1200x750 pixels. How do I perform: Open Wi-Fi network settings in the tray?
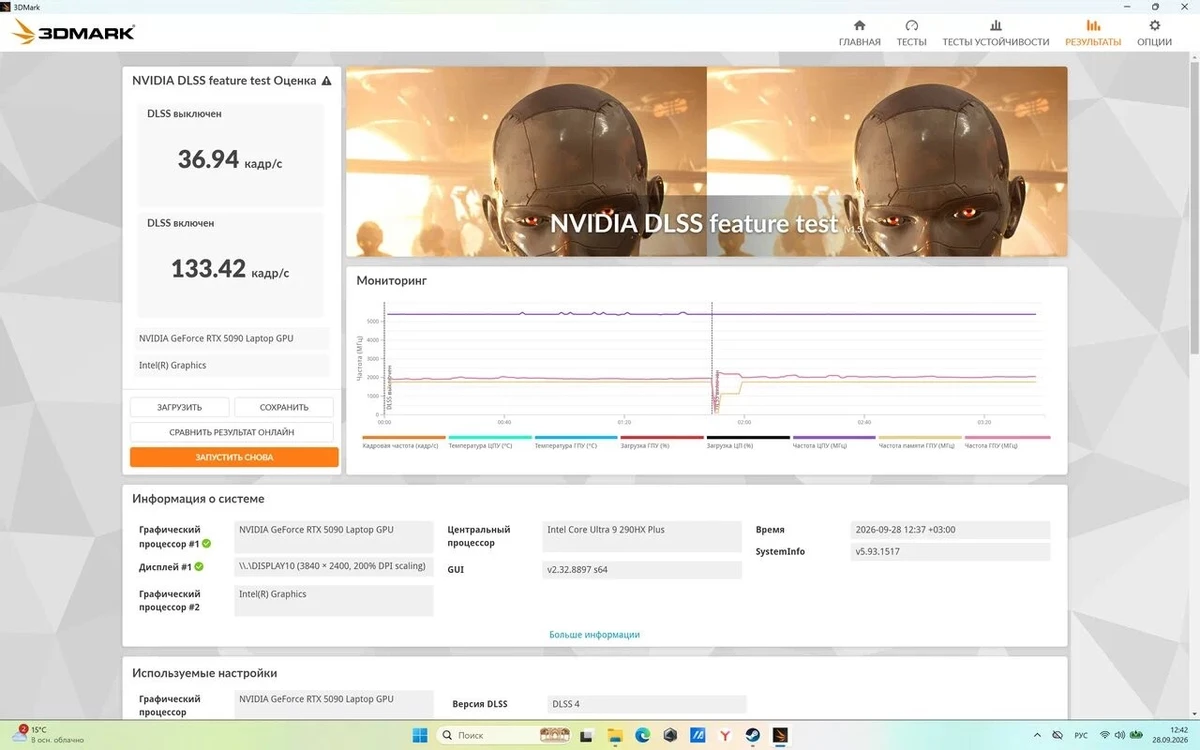[x=1105, y=735]
